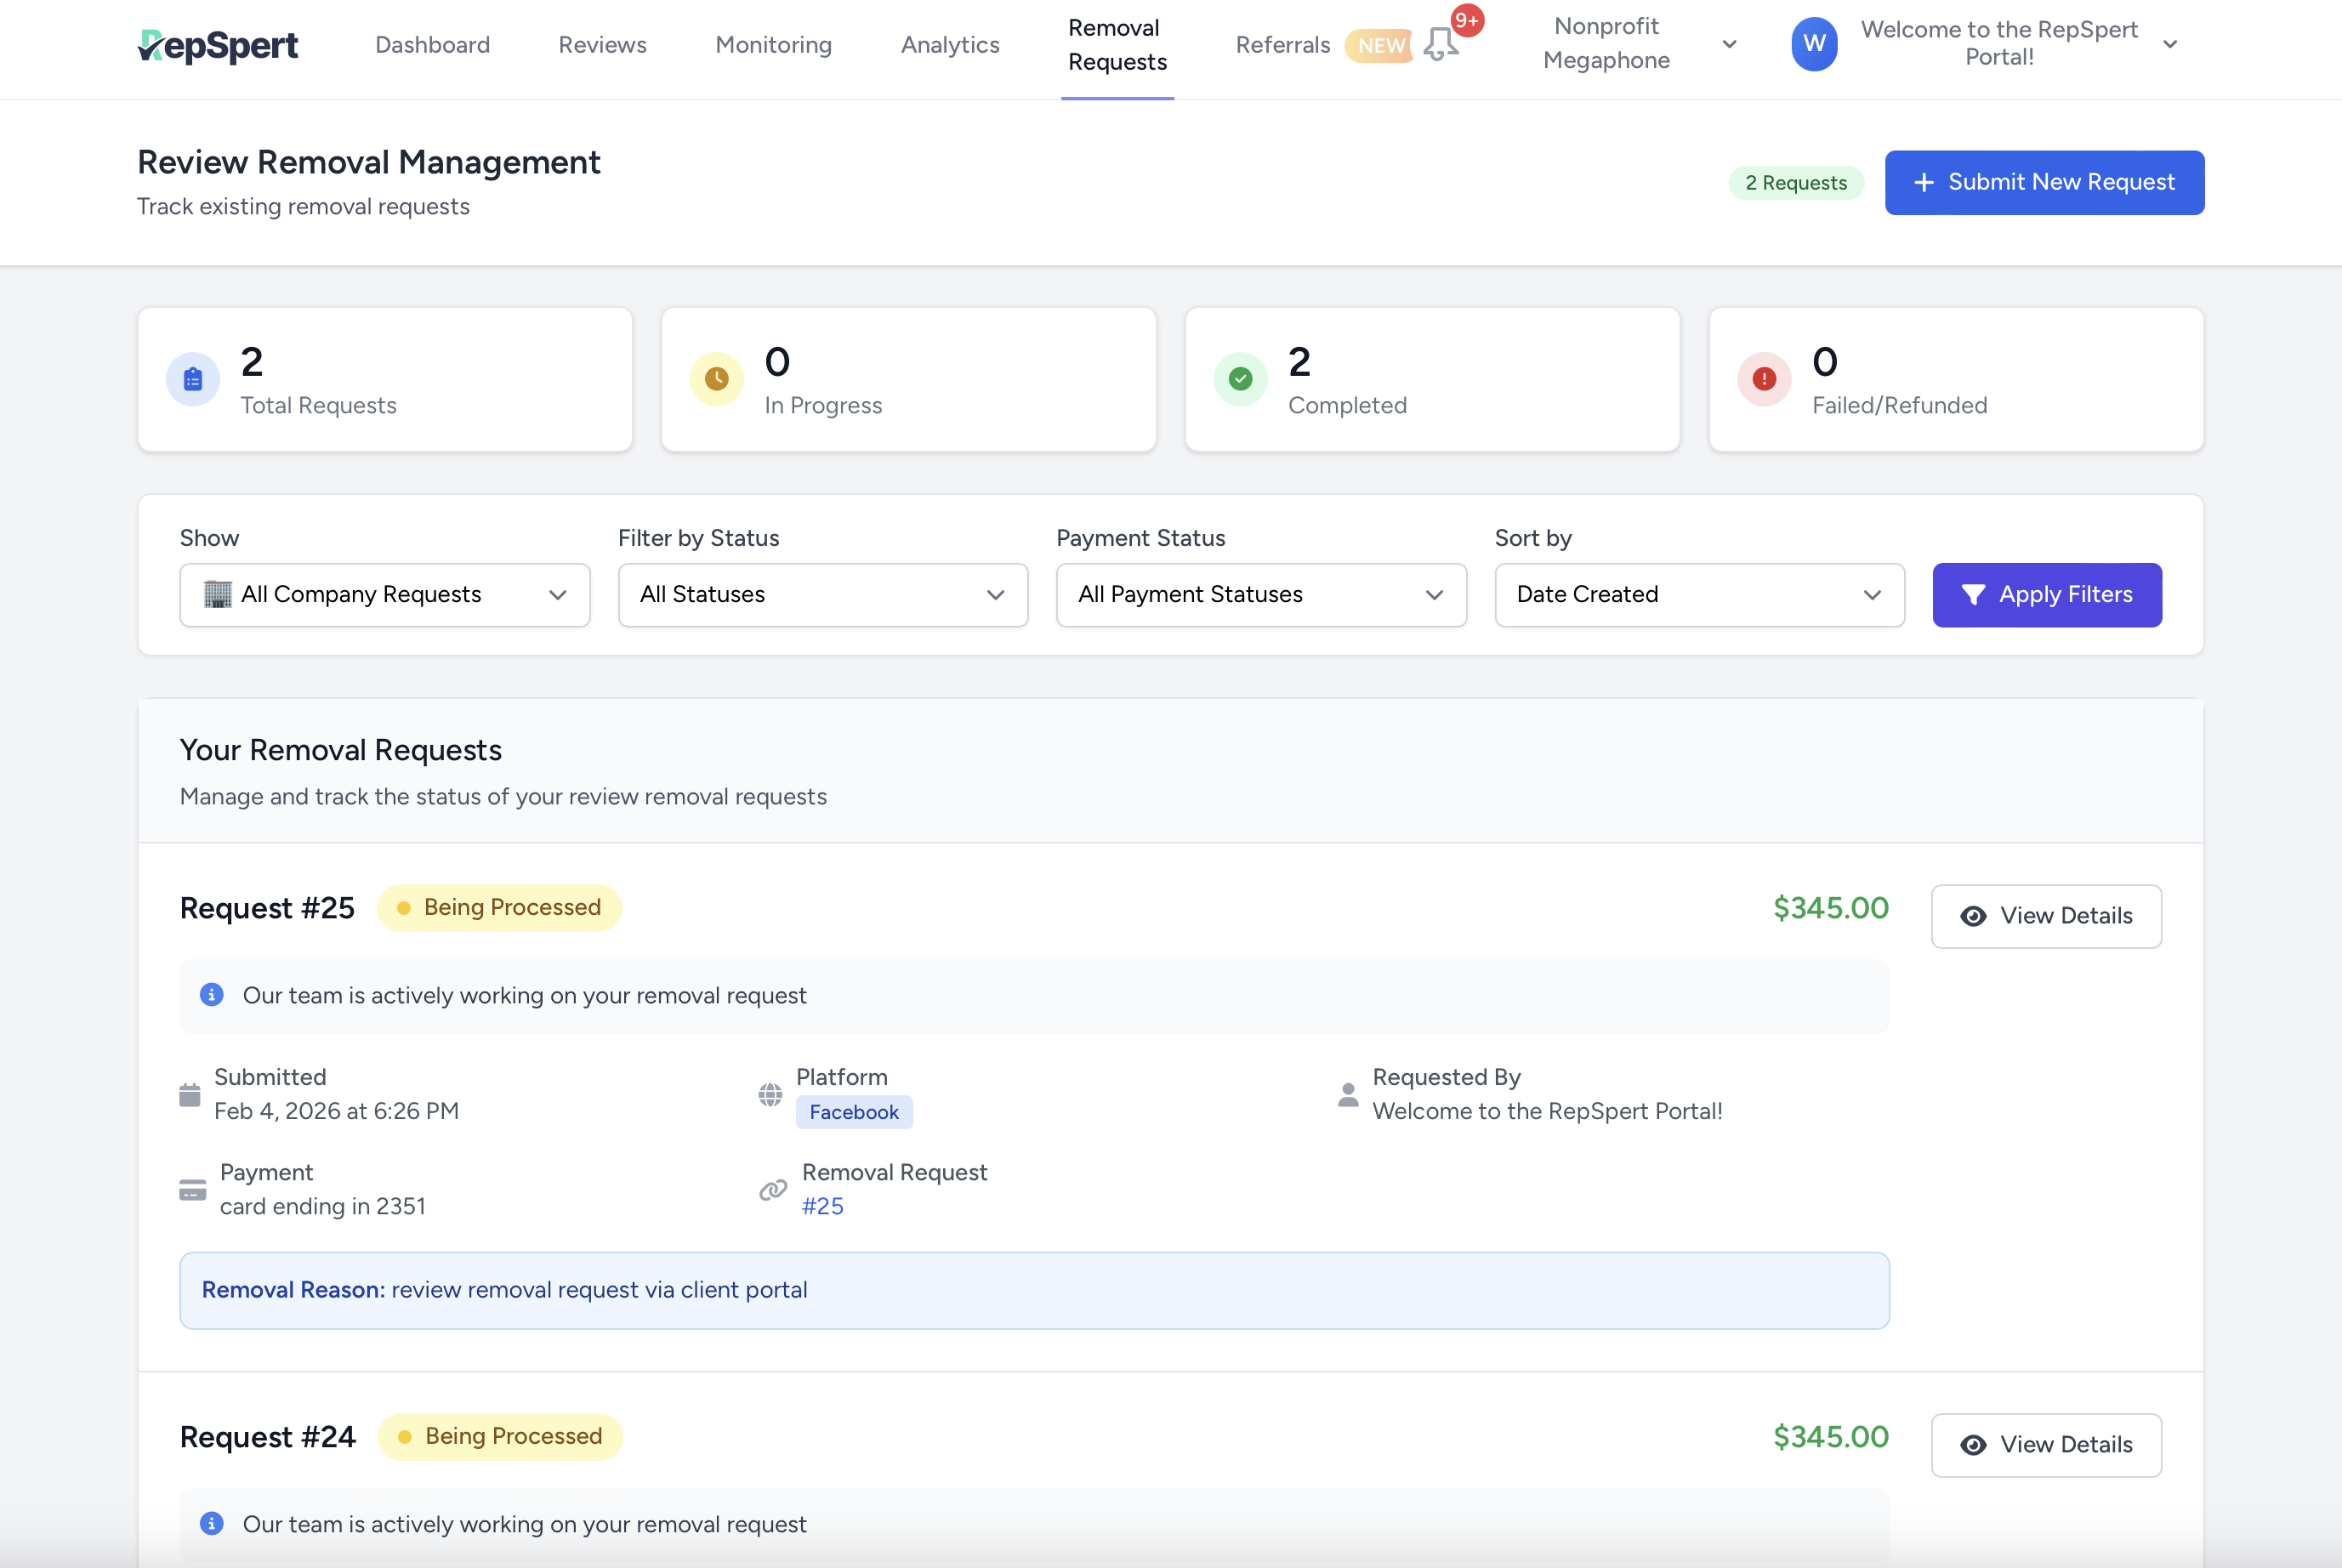The width and height of the screenshot is (2342, 1568).
Task: Click the In Progress clock icon
Action: click(x=716, y=379)
